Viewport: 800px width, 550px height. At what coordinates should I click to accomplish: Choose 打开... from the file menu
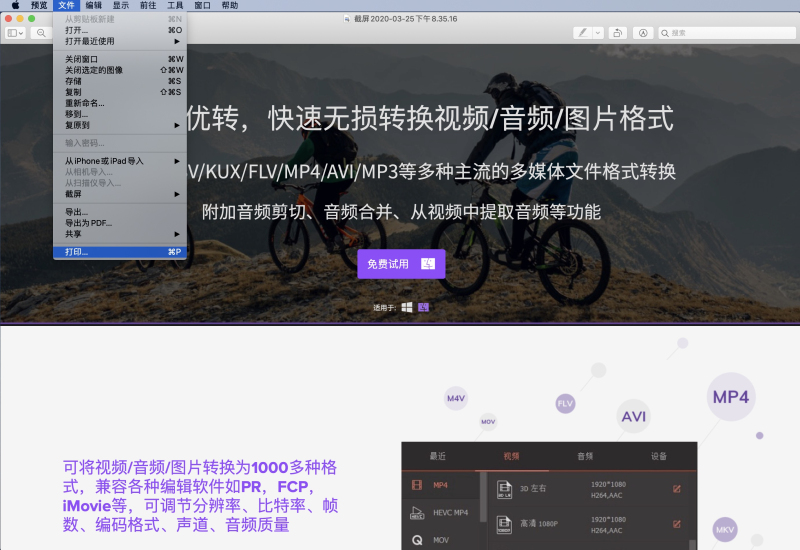click(120, 30)
